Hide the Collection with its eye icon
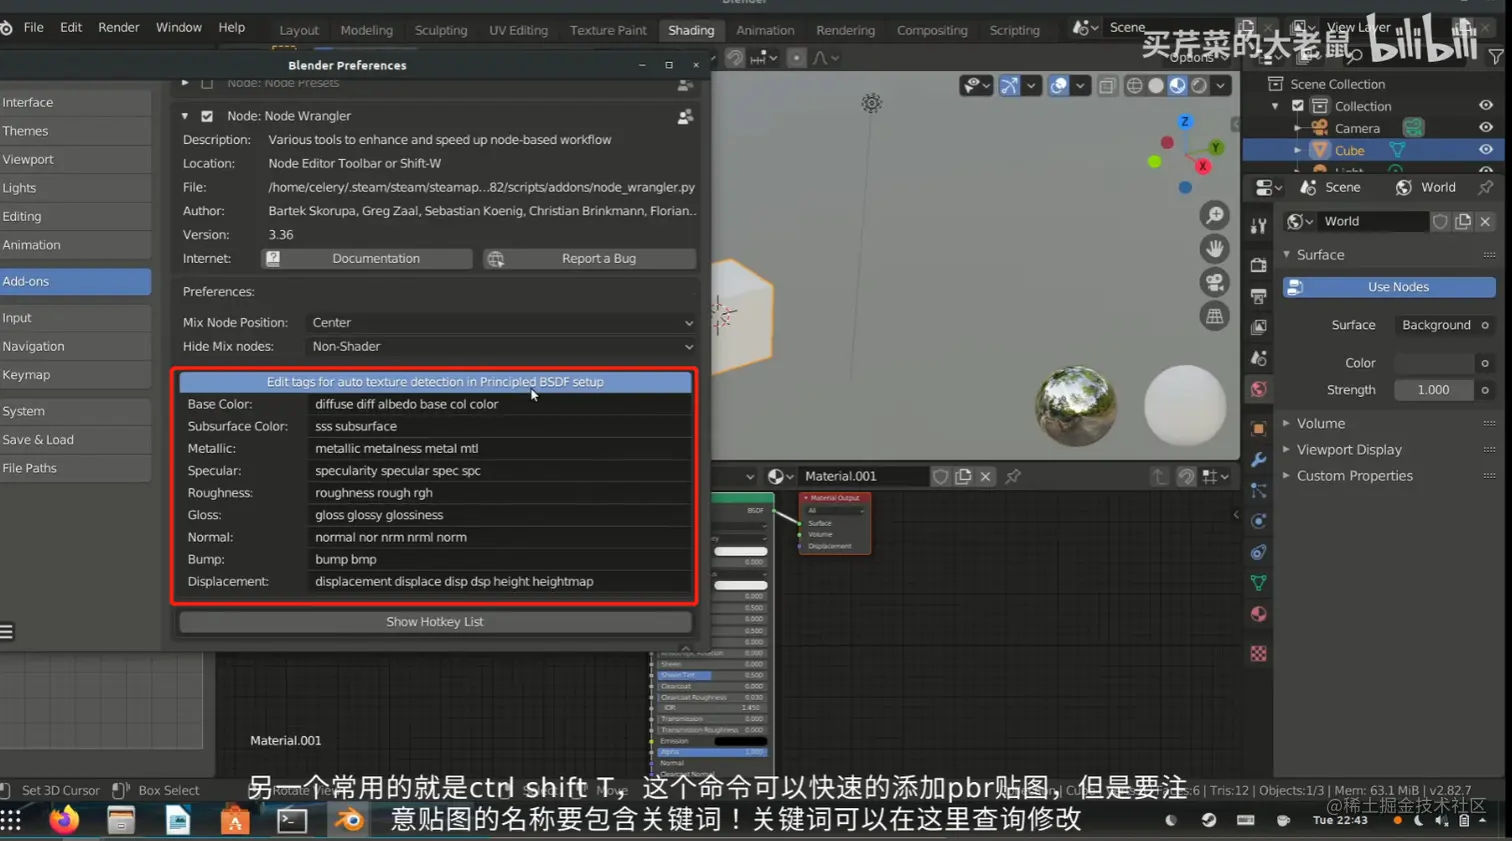The image size is (1512, 841). click(x=1486, y=106)
